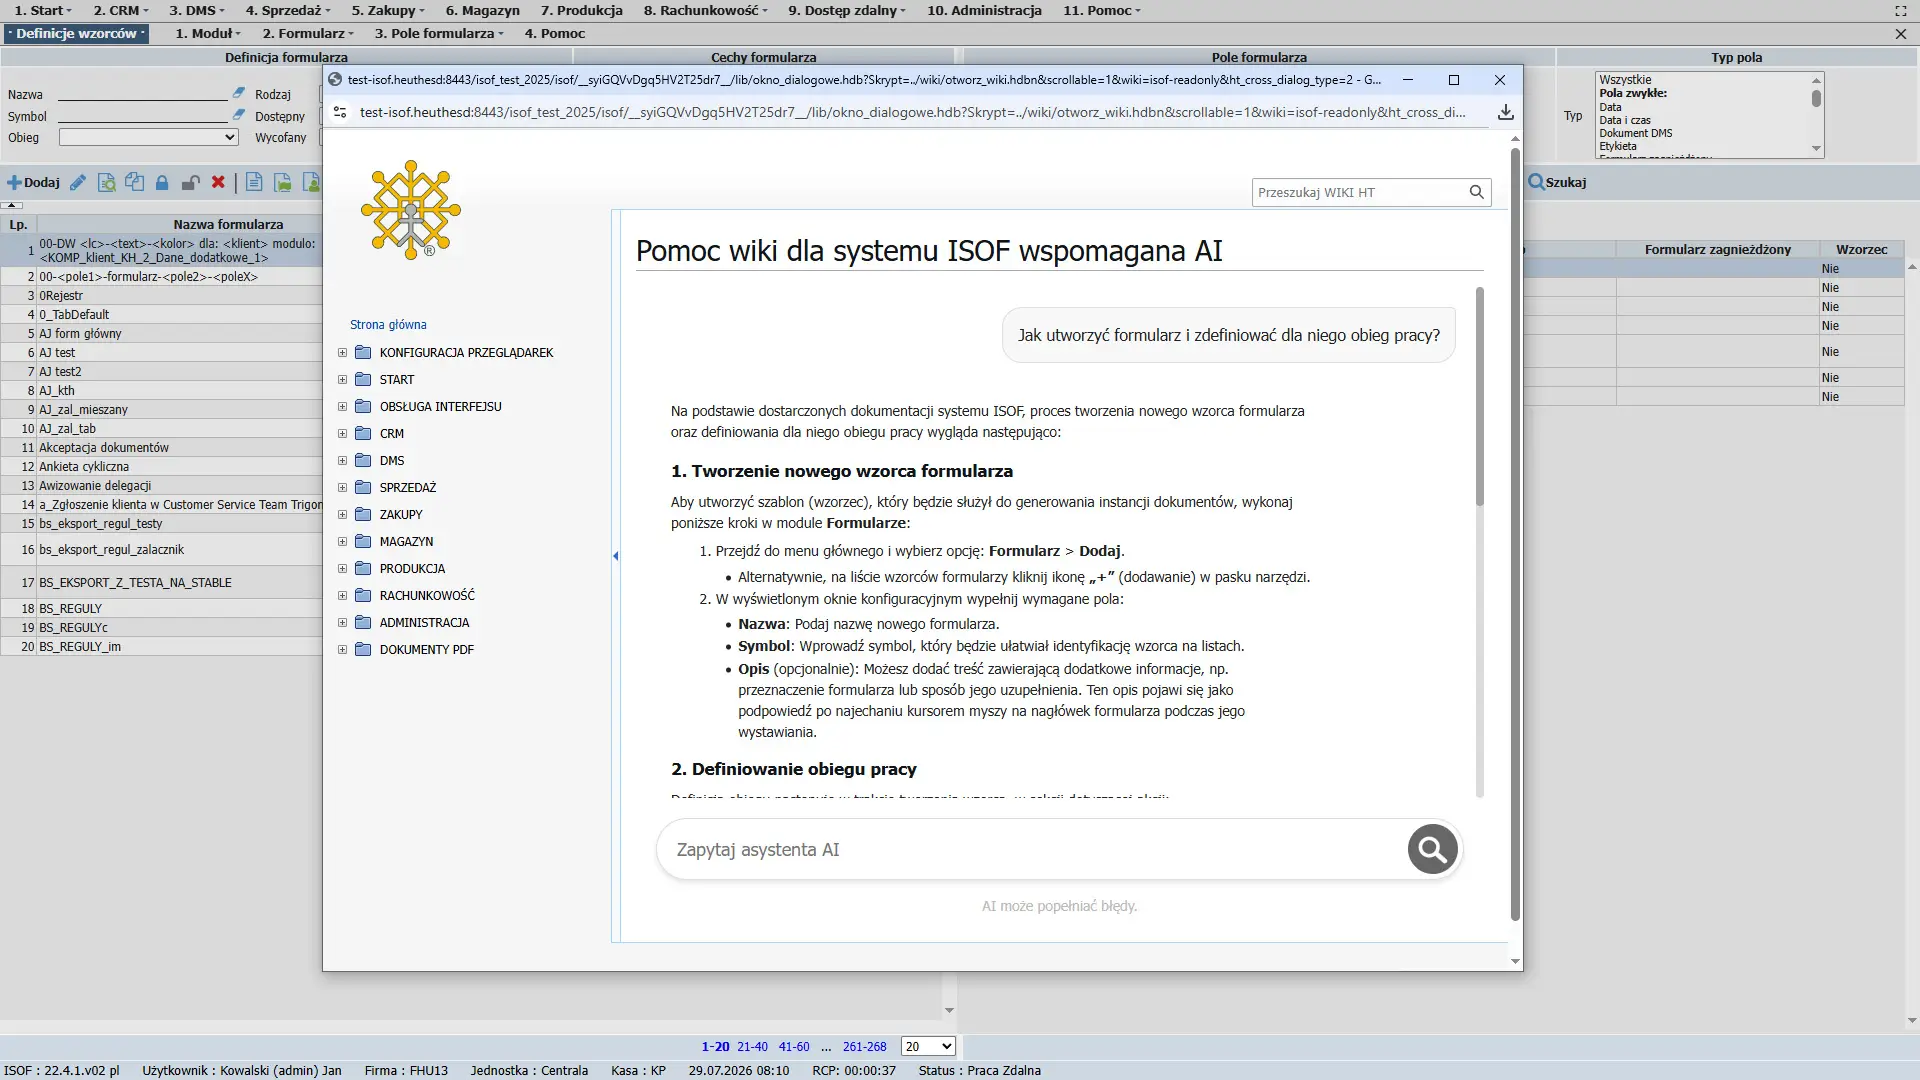Open the 3. DMS menu
Image resolution: width=1920 pixels, height=1080 pixels.
pyautogui.click(x=196, y=10)
